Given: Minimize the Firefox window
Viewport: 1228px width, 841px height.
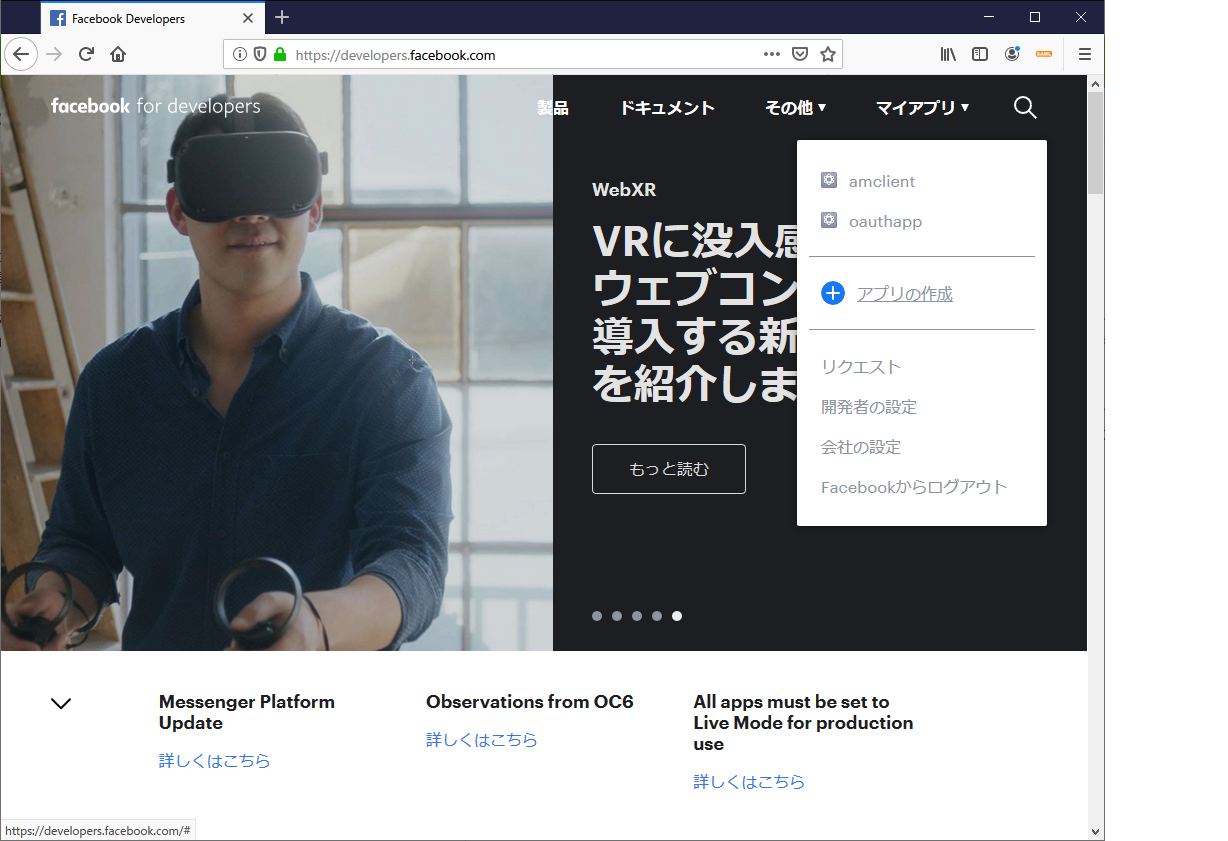Looking at the screenshot, I should coord(989,17).
